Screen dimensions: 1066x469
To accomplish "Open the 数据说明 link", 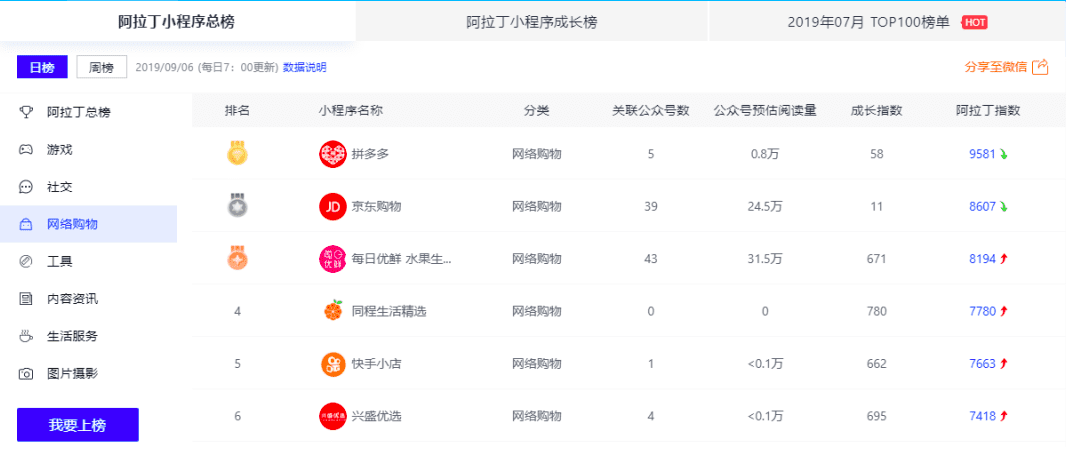I will (305, 67).
